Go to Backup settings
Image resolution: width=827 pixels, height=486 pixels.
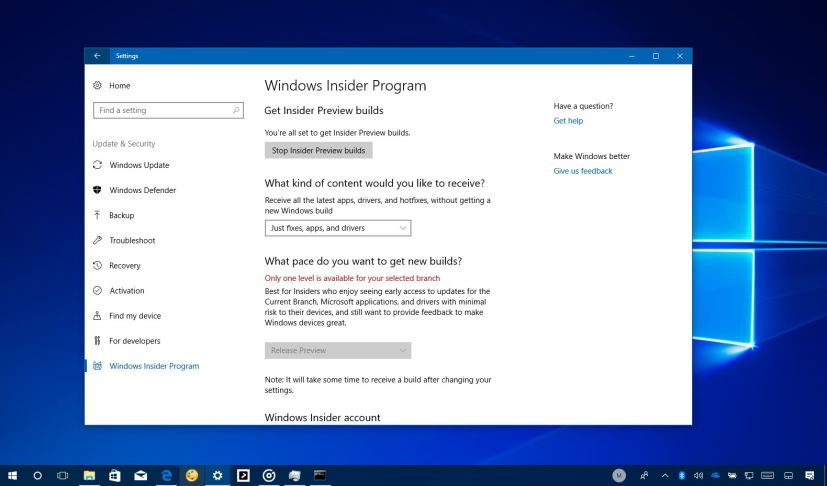[121, 215]
